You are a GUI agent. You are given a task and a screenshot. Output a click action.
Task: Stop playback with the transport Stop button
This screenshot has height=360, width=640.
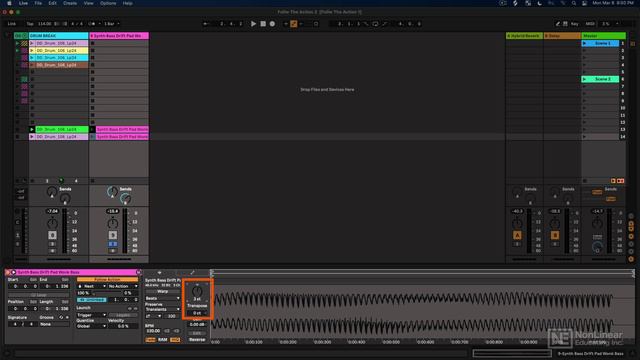[x=263, y=24]
